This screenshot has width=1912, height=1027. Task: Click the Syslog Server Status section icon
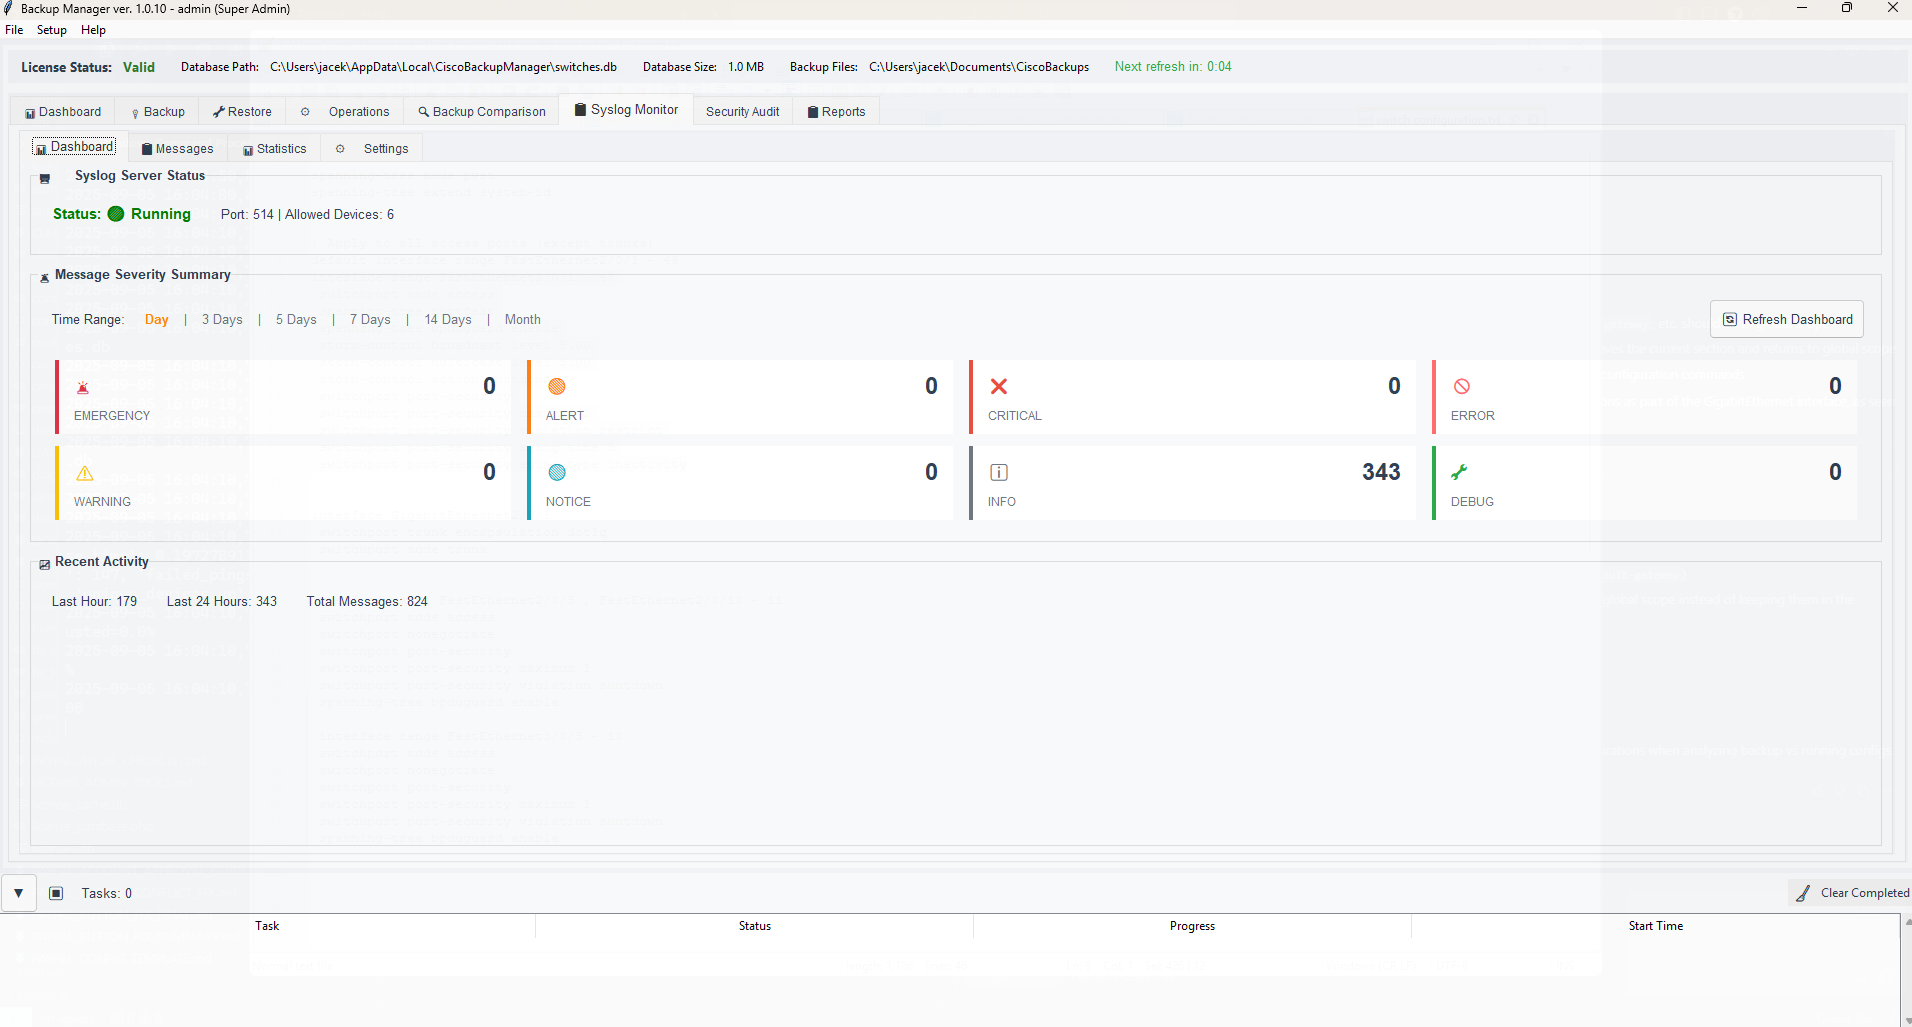pyautogui.click(x=45, y=179)
